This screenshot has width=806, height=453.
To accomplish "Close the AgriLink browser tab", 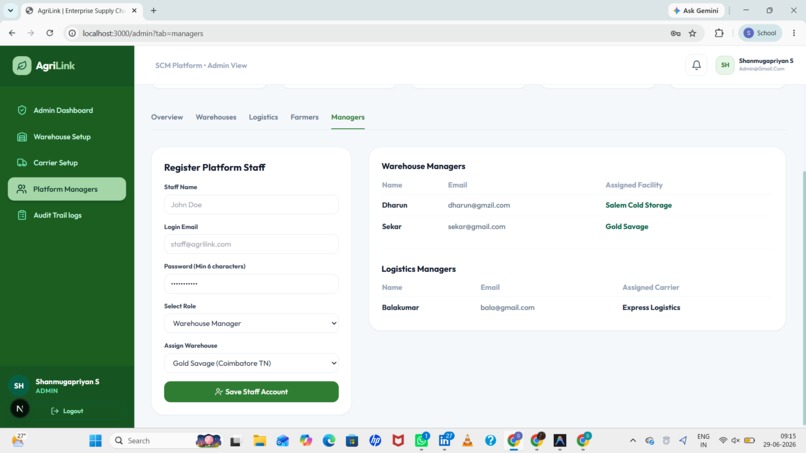I will click(134, 10).
